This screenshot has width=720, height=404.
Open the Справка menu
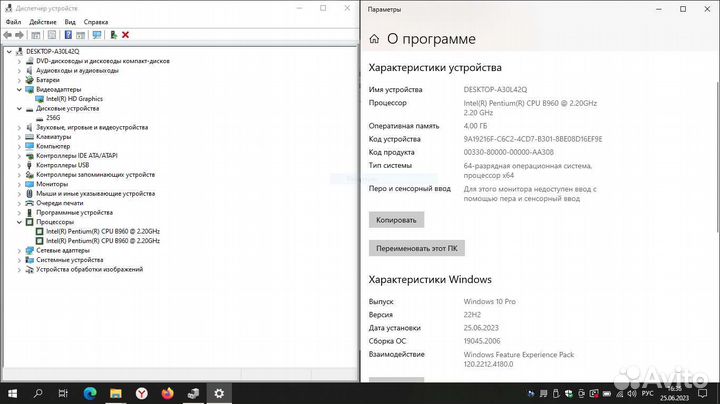point(96,22)
